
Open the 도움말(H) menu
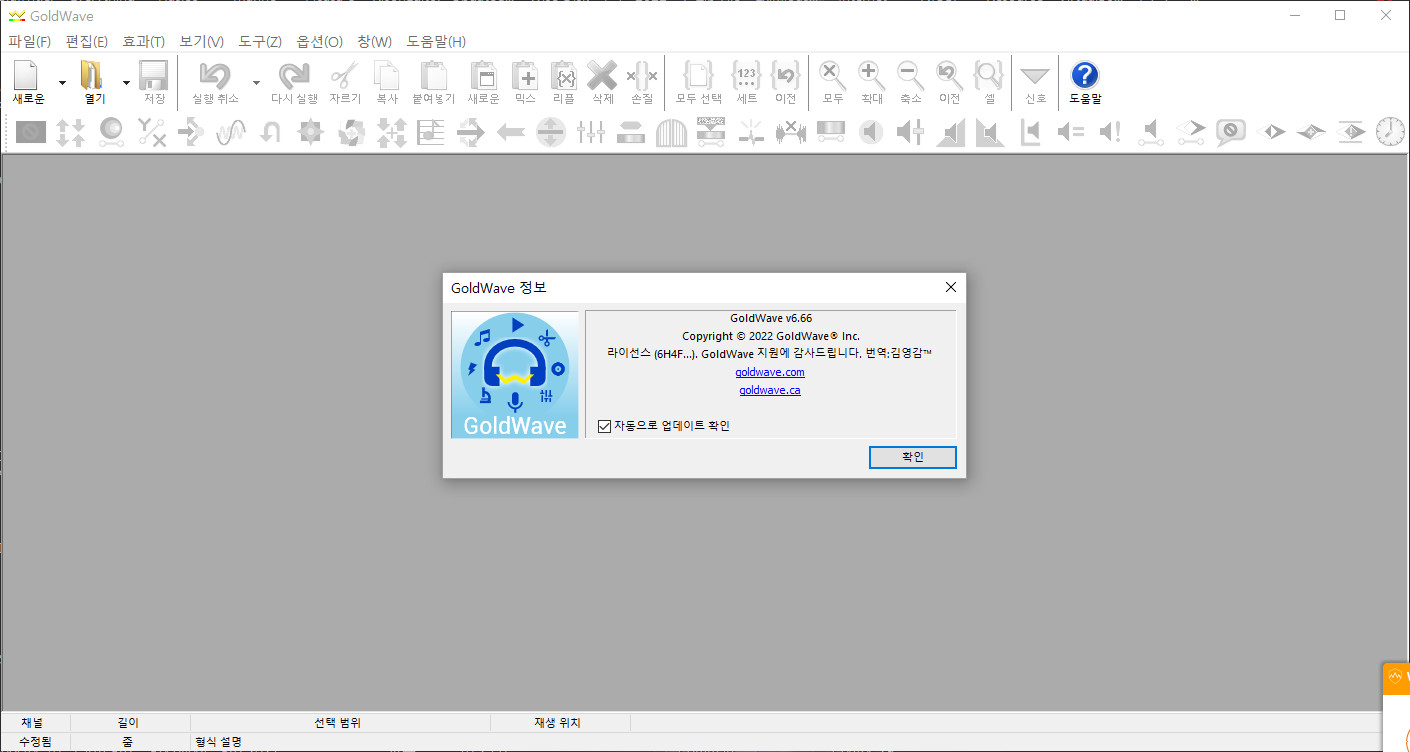click(436, 42)
